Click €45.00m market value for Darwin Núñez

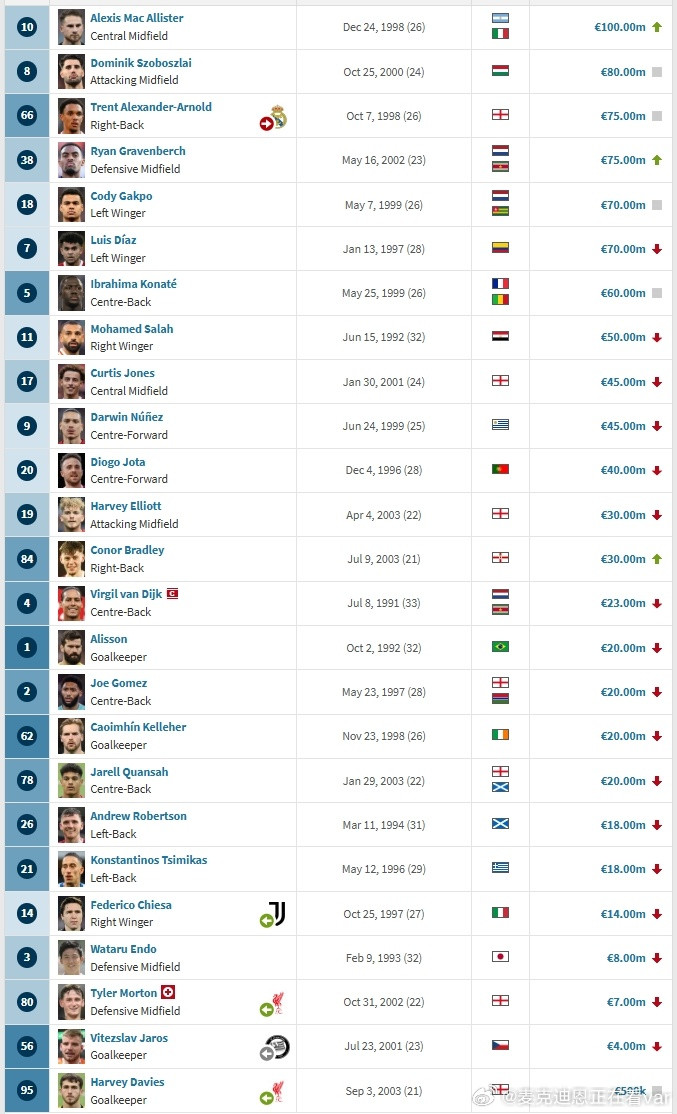pos(623,426)
